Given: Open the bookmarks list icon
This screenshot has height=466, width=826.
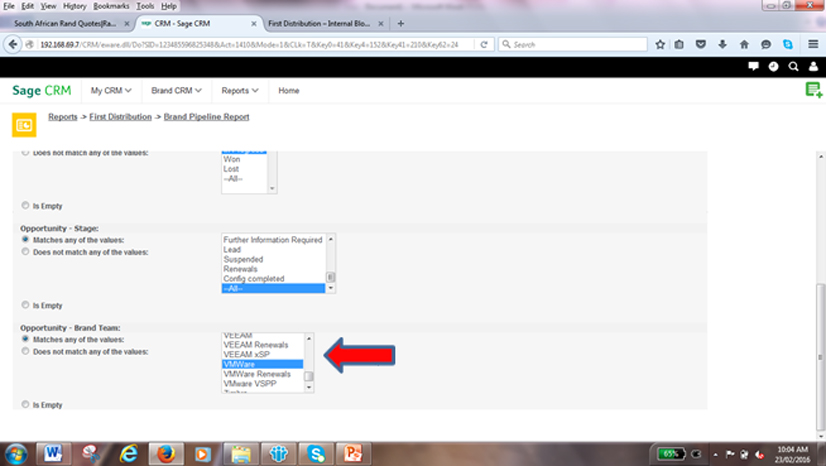Looking at the screenshot, I should [x=680, y=45].
